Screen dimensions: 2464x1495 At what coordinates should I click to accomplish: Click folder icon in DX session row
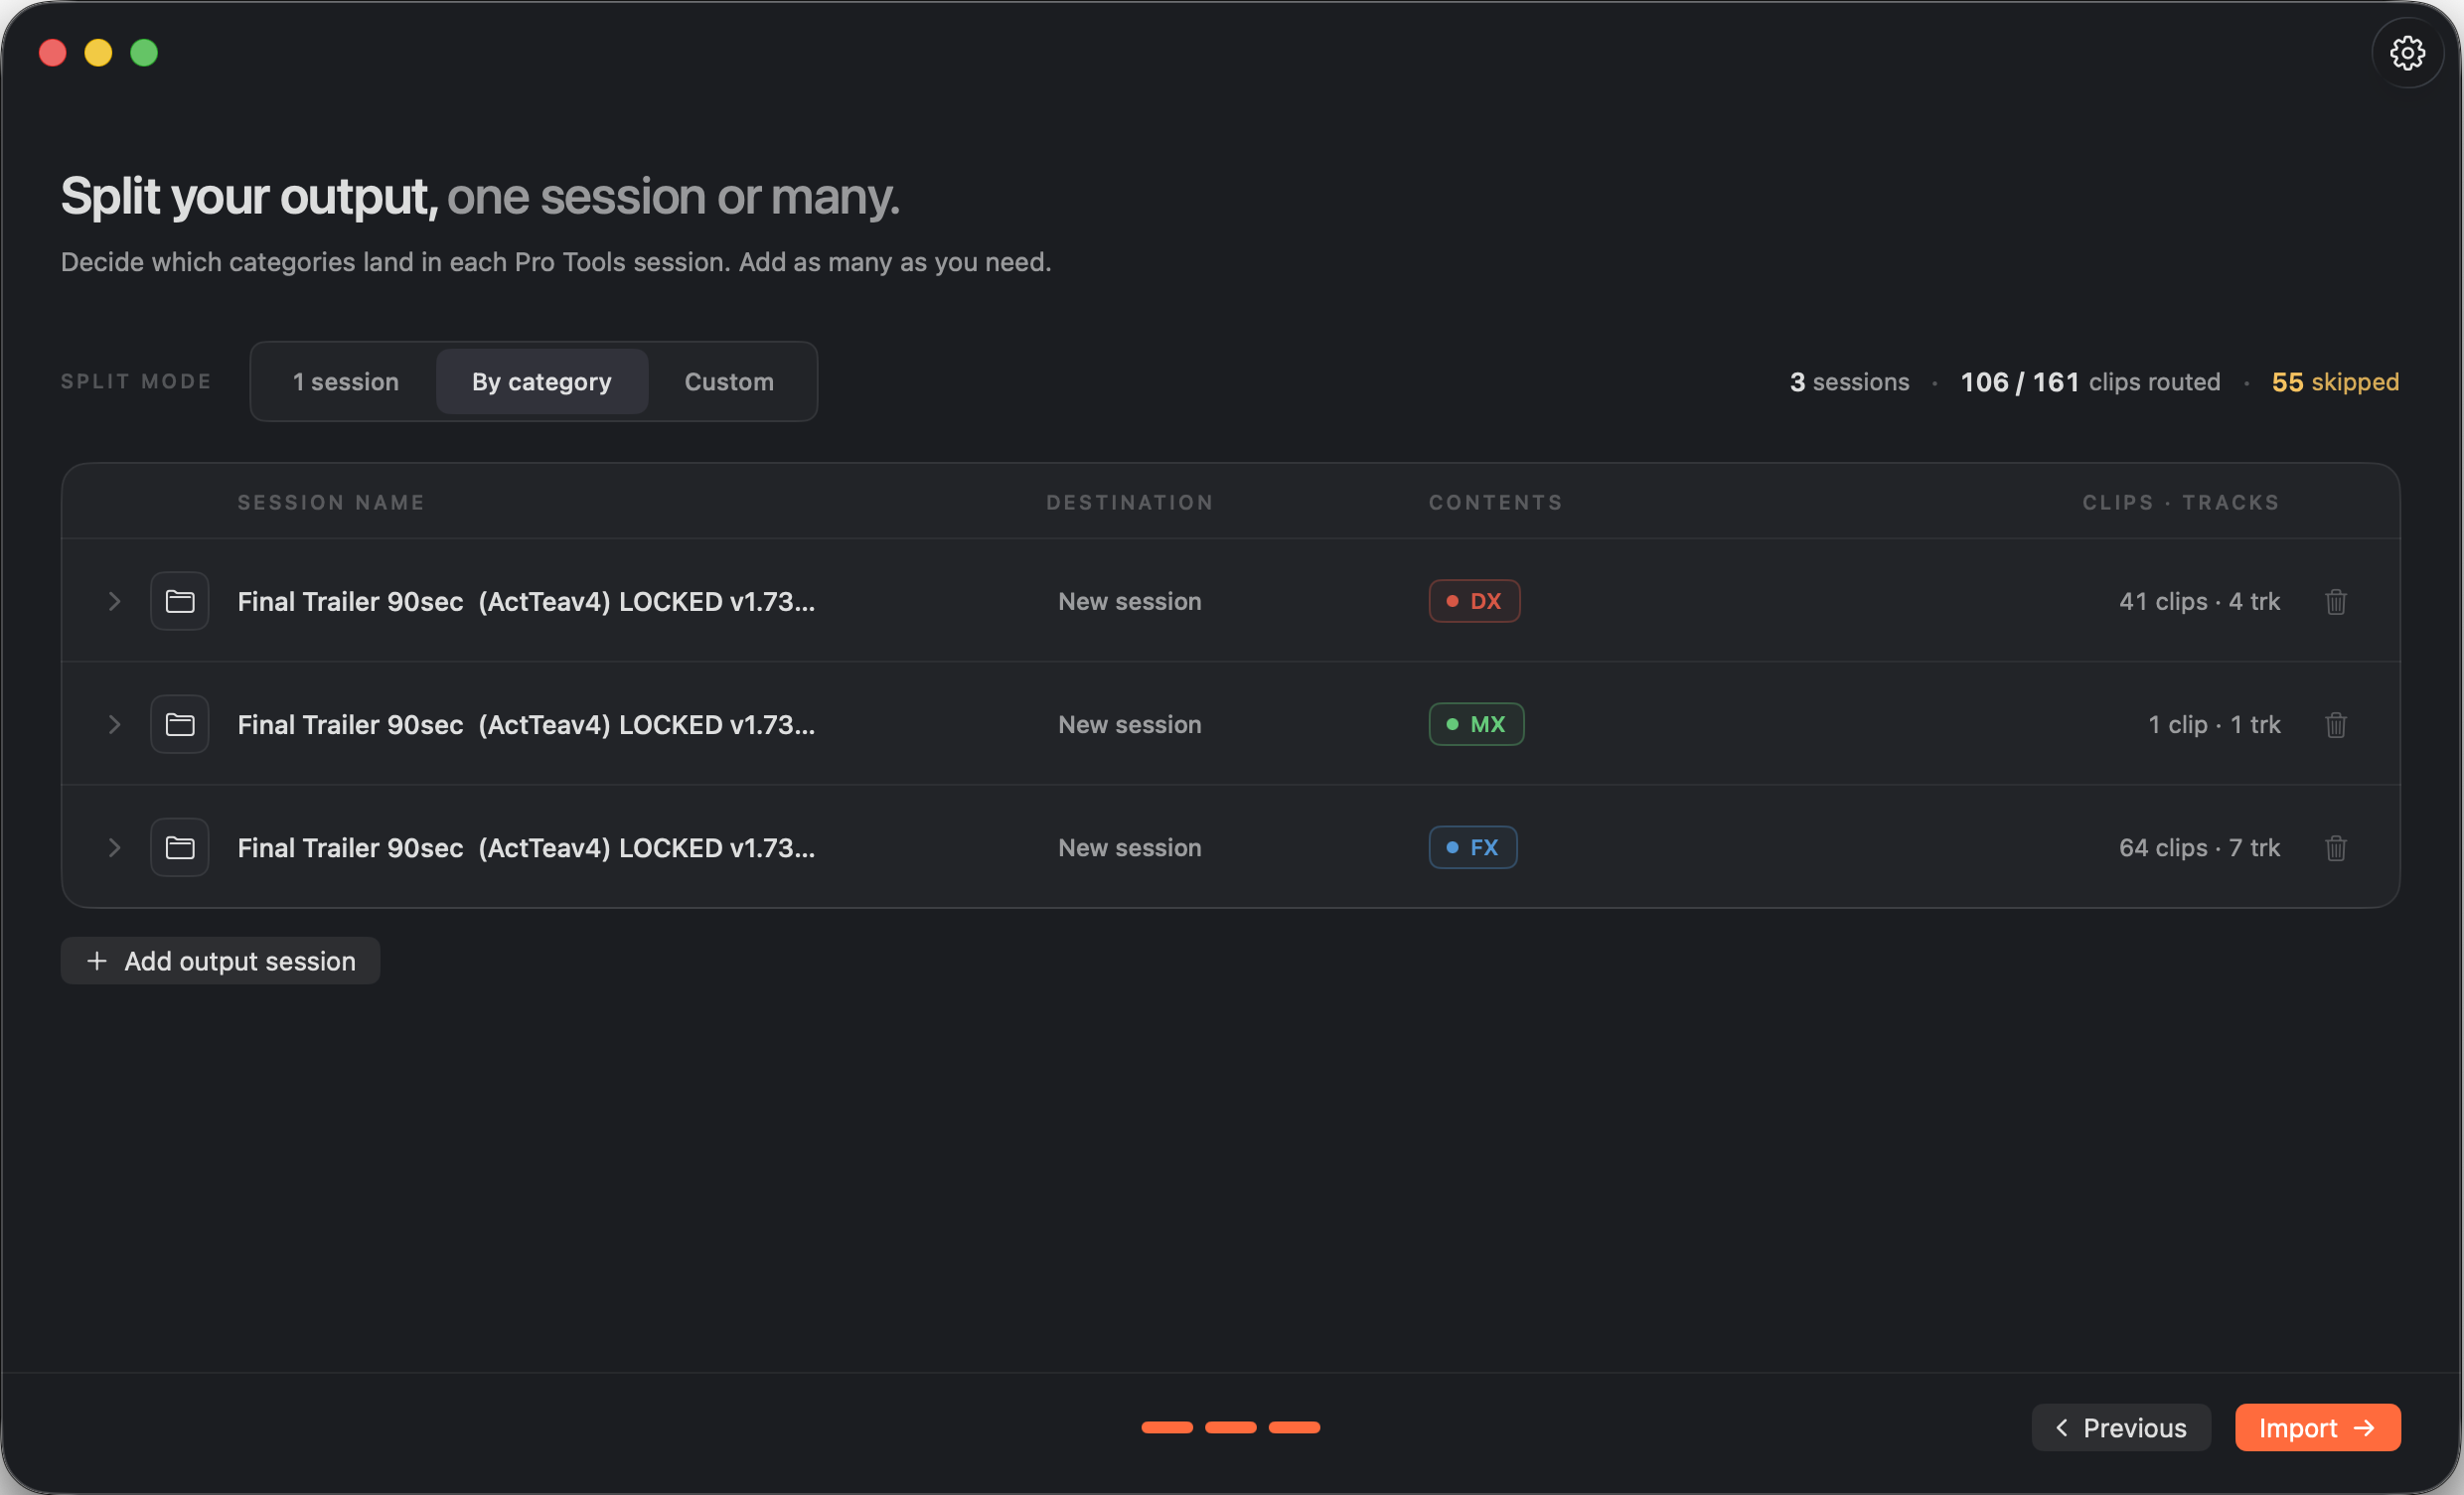point(180,601)
